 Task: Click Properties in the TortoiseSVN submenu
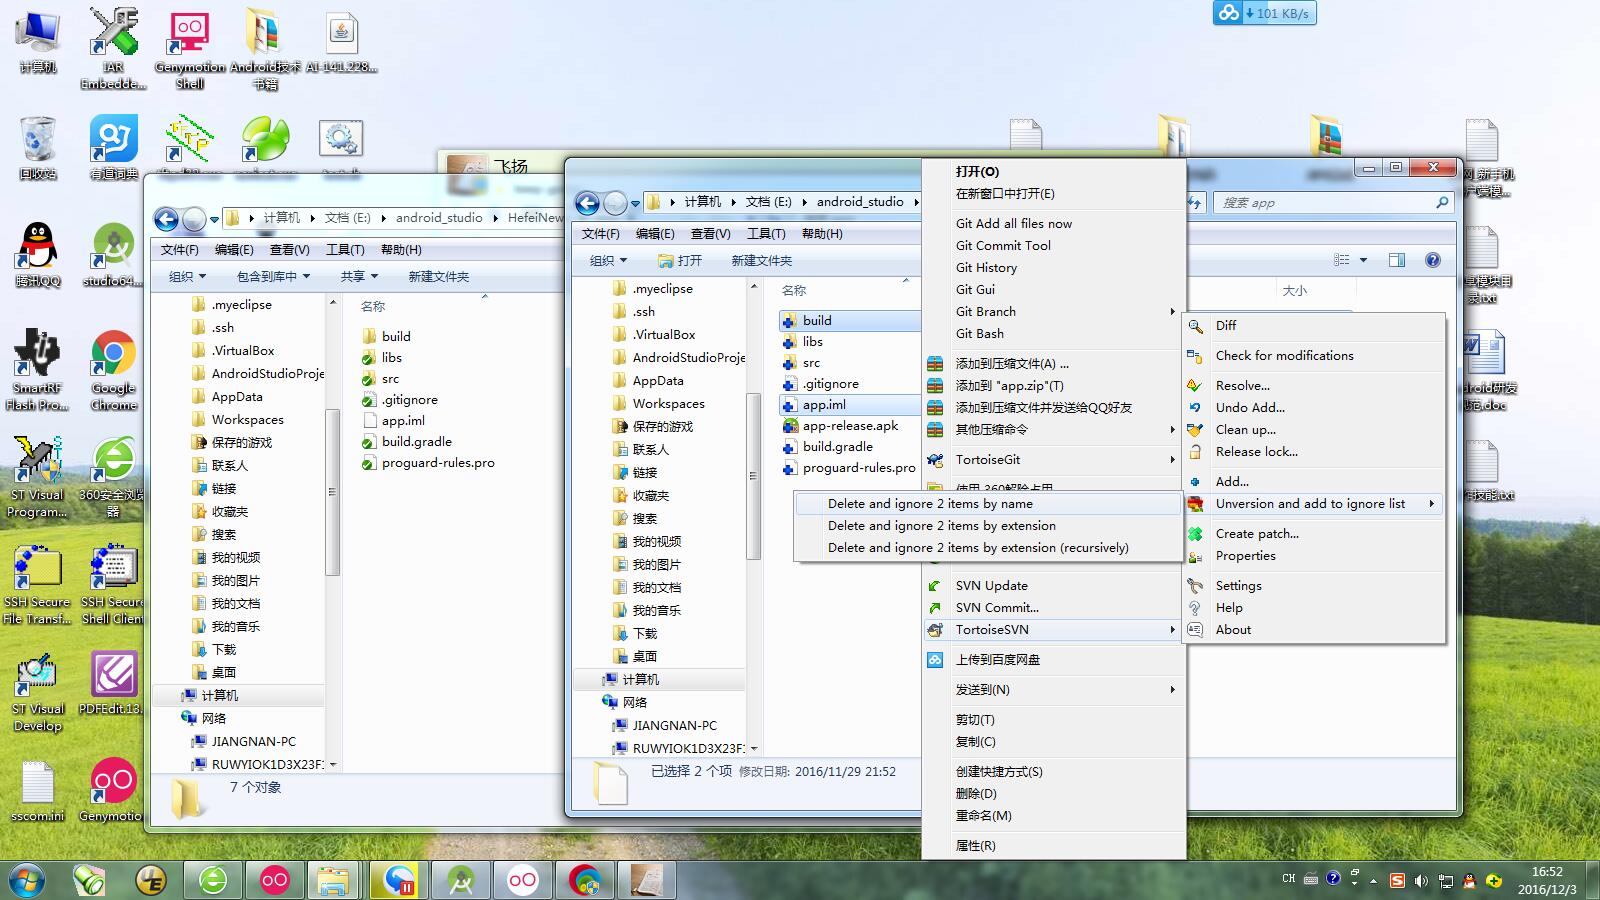pos(1246,556)
